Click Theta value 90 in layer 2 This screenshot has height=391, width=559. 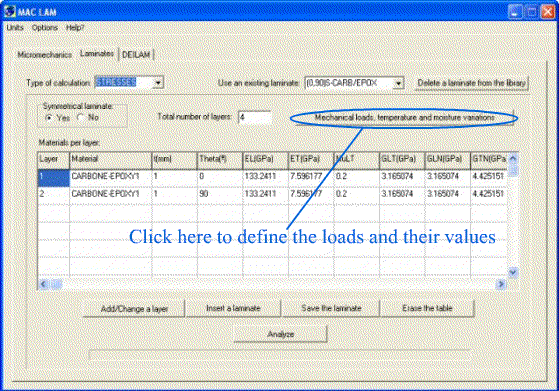coord(220,196)
